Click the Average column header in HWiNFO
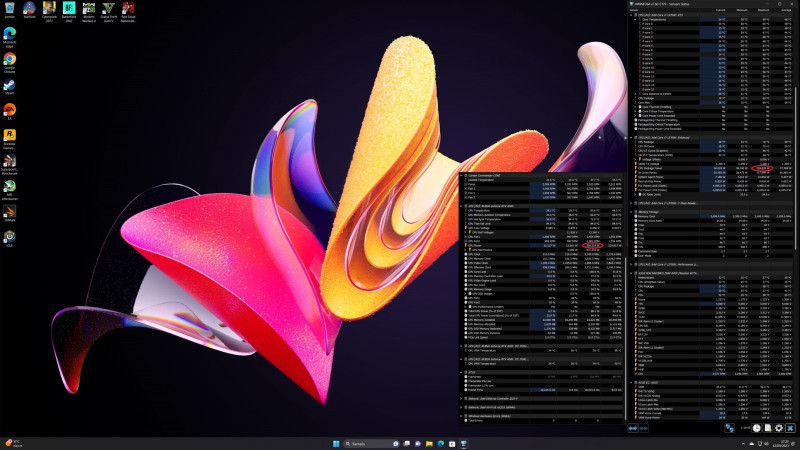 click(x=786, y=10)
